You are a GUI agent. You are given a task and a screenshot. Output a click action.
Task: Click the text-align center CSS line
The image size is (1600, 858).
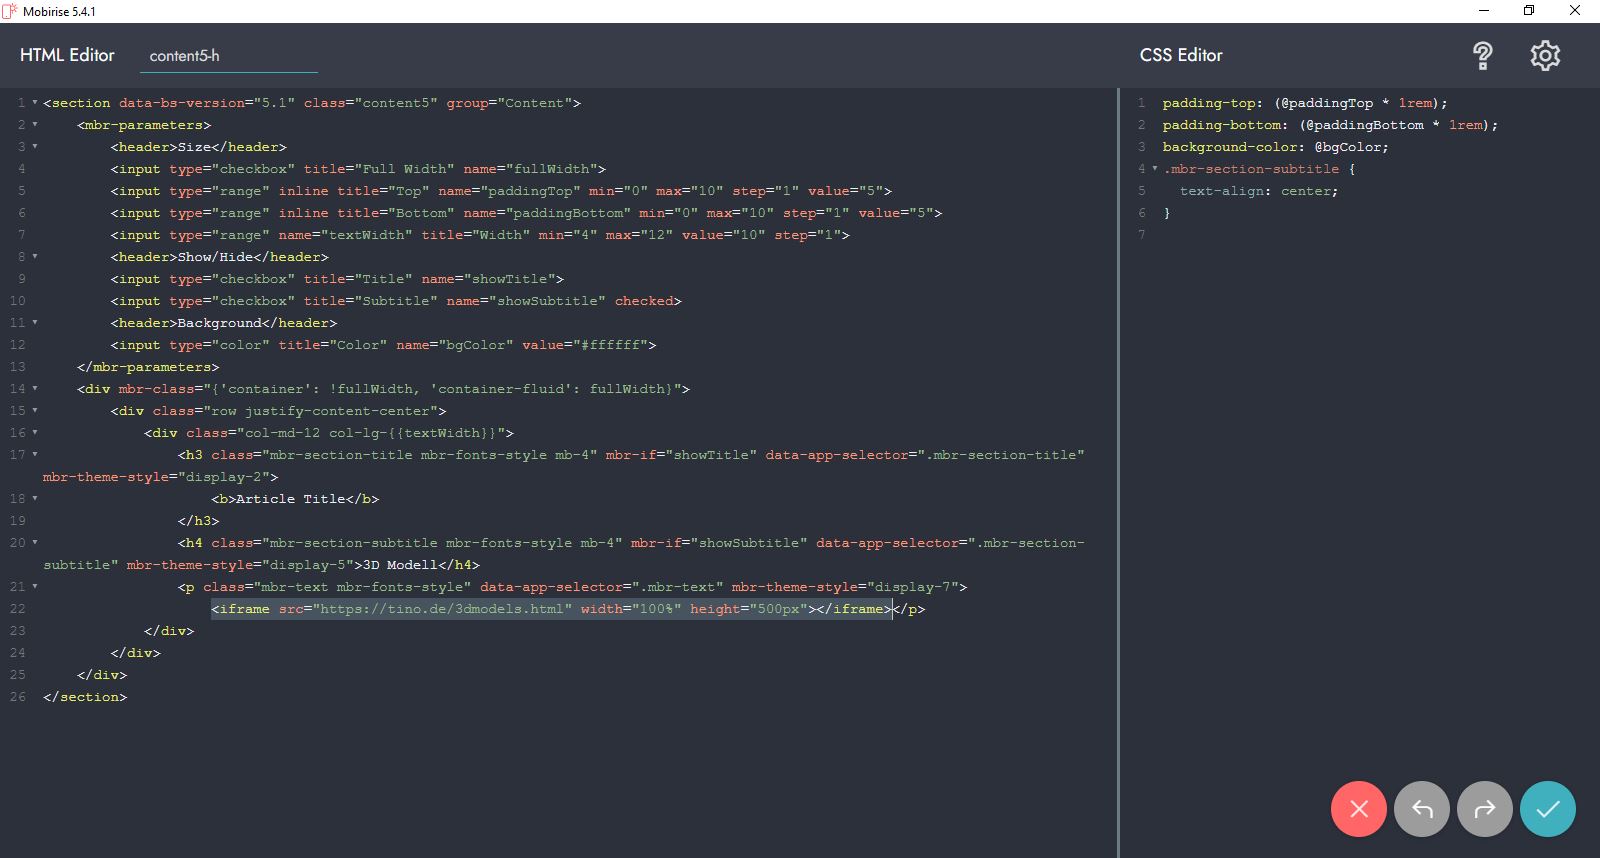tap(1258, 191)
